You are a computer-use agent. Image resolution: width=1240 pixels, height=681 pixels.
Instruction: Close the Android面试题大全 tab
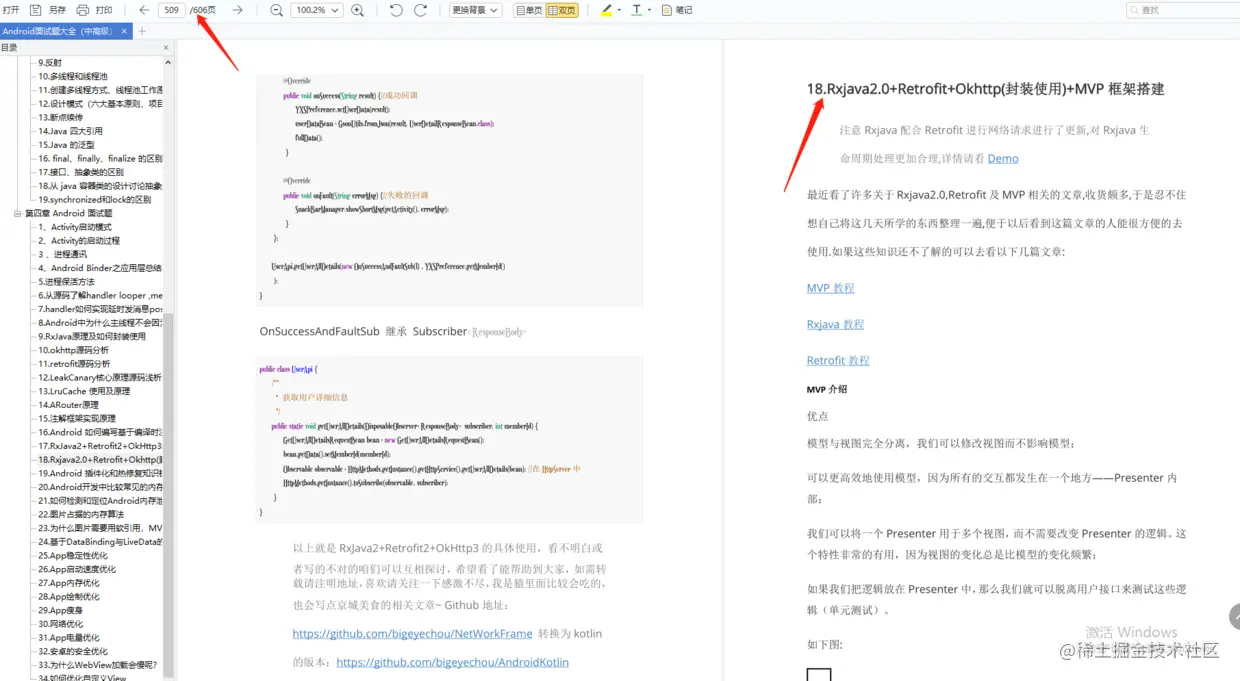point(125,31)
